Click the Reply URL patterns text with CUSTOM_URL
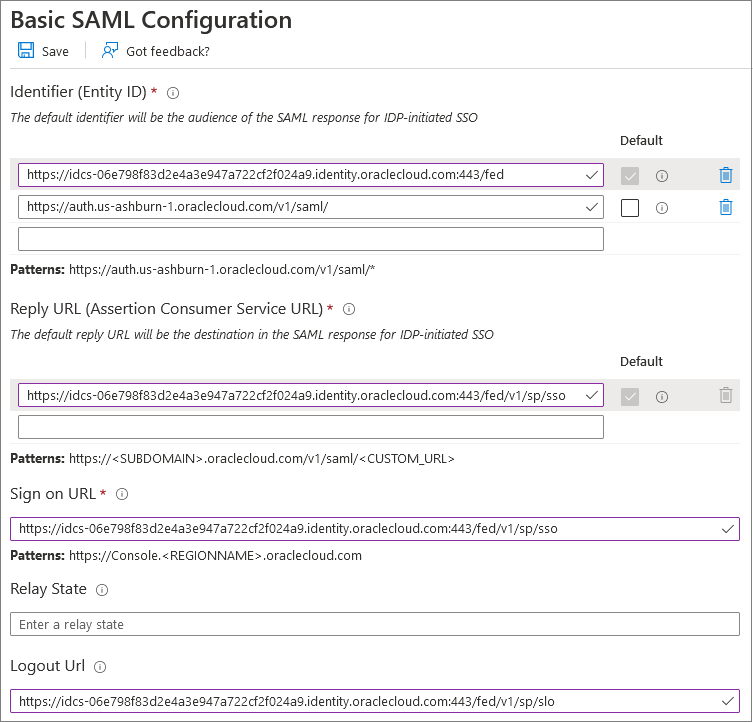The image size is (753, 722). (x=262, y=459)
